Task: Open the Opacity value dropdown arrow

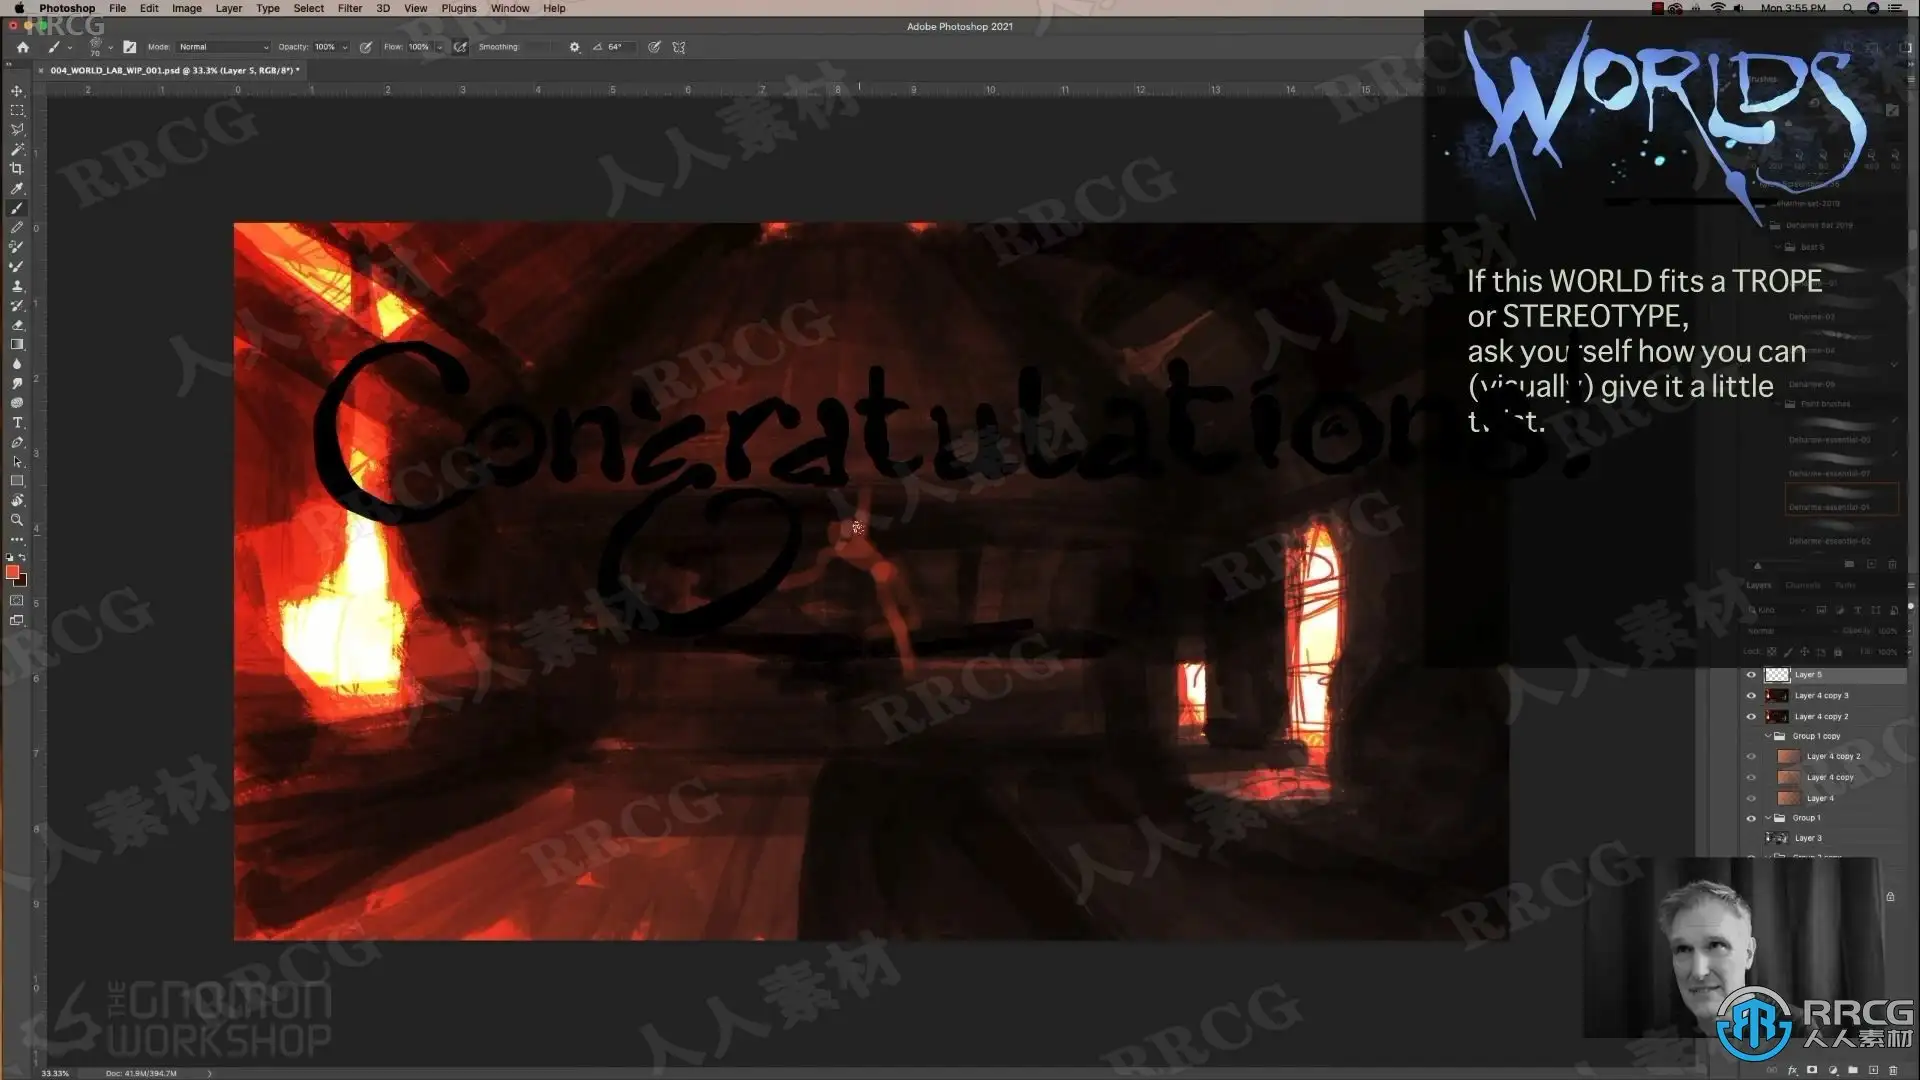Action: pos(345,47)
